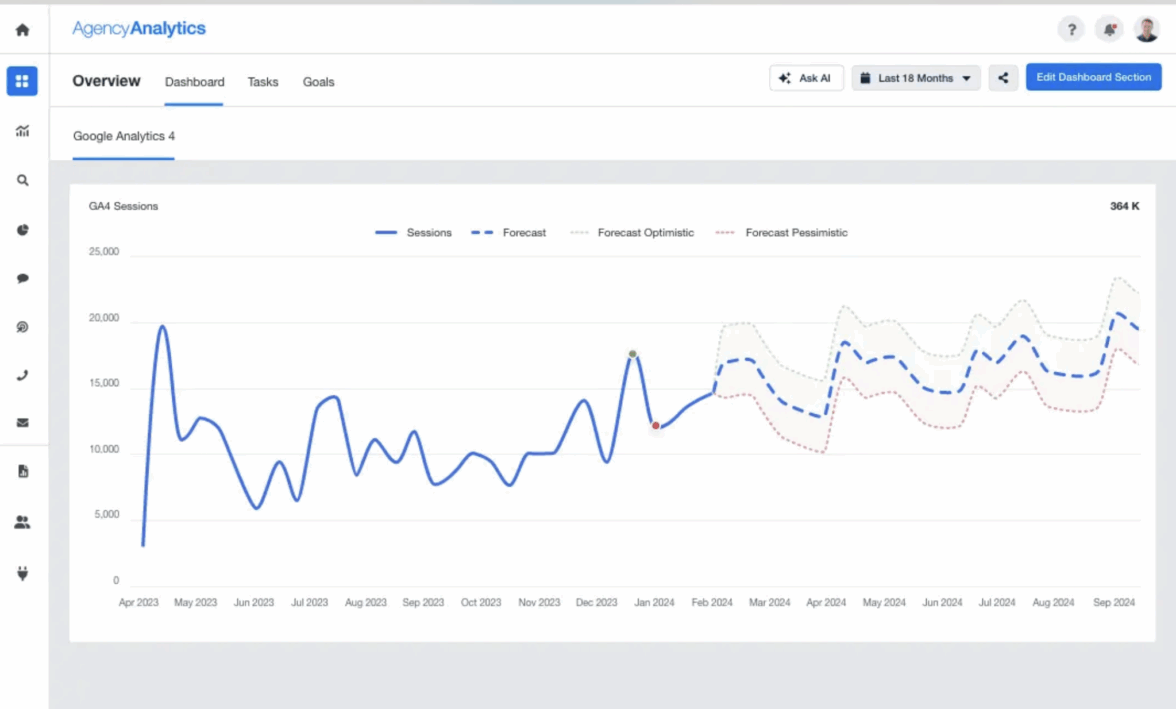Click the plug integrations sidebar icon

22,573
